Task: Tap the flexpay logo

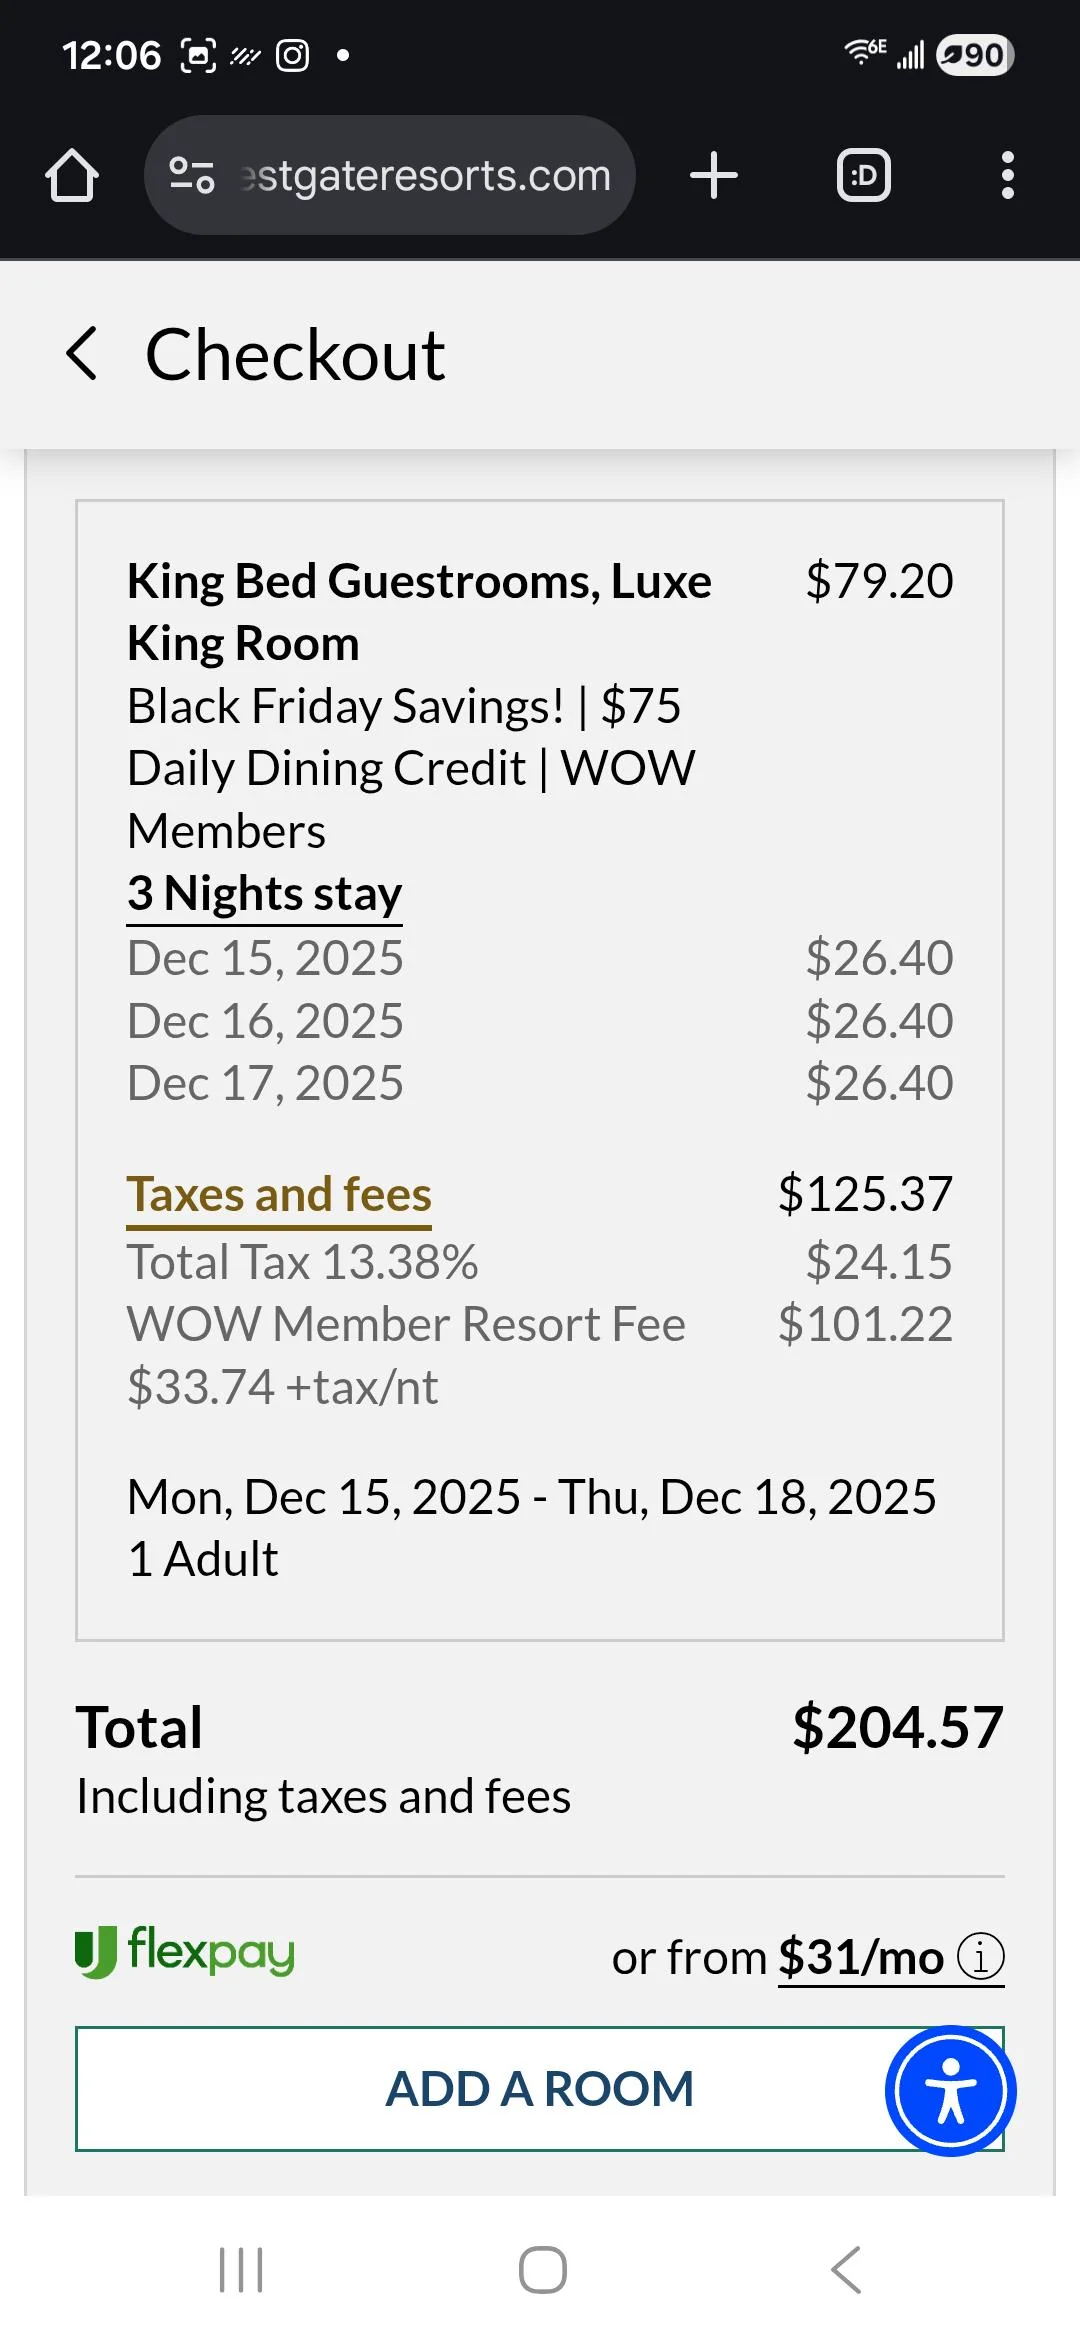Action: 186,1951
